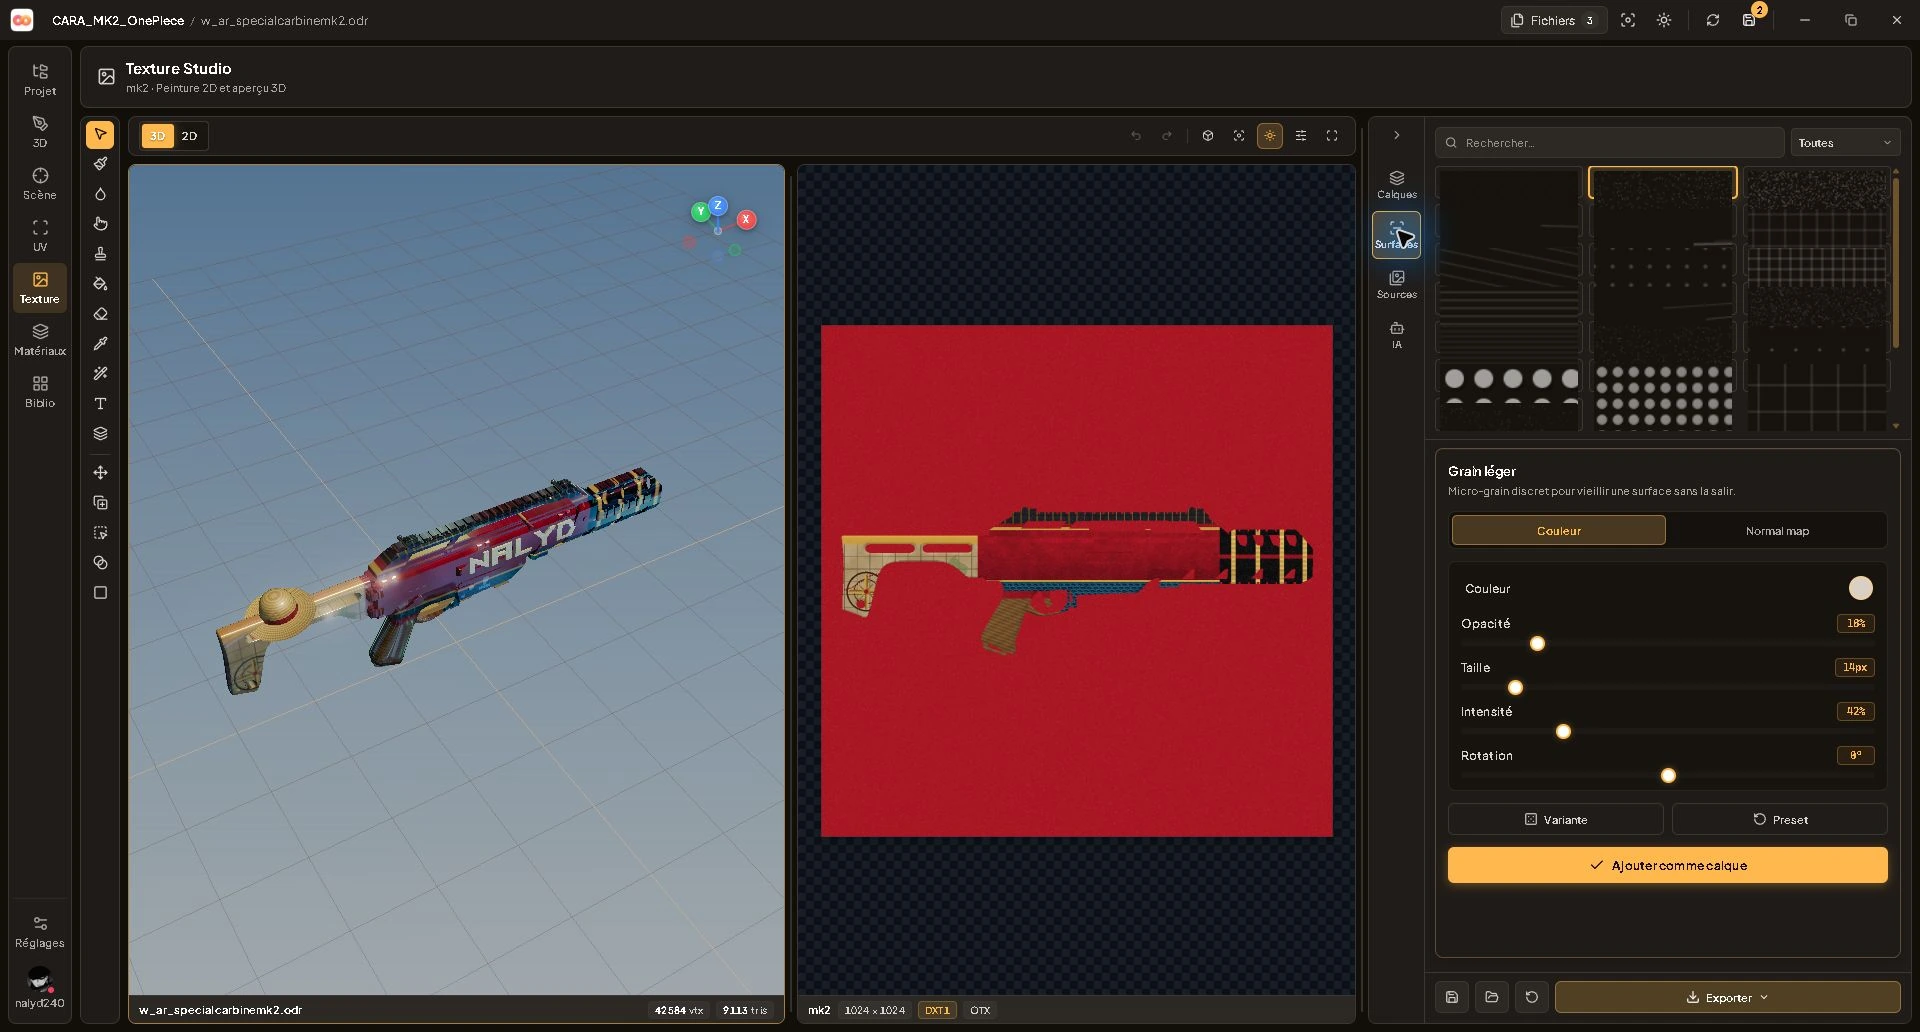Activate the arrow selection tool

coord(100,134)
